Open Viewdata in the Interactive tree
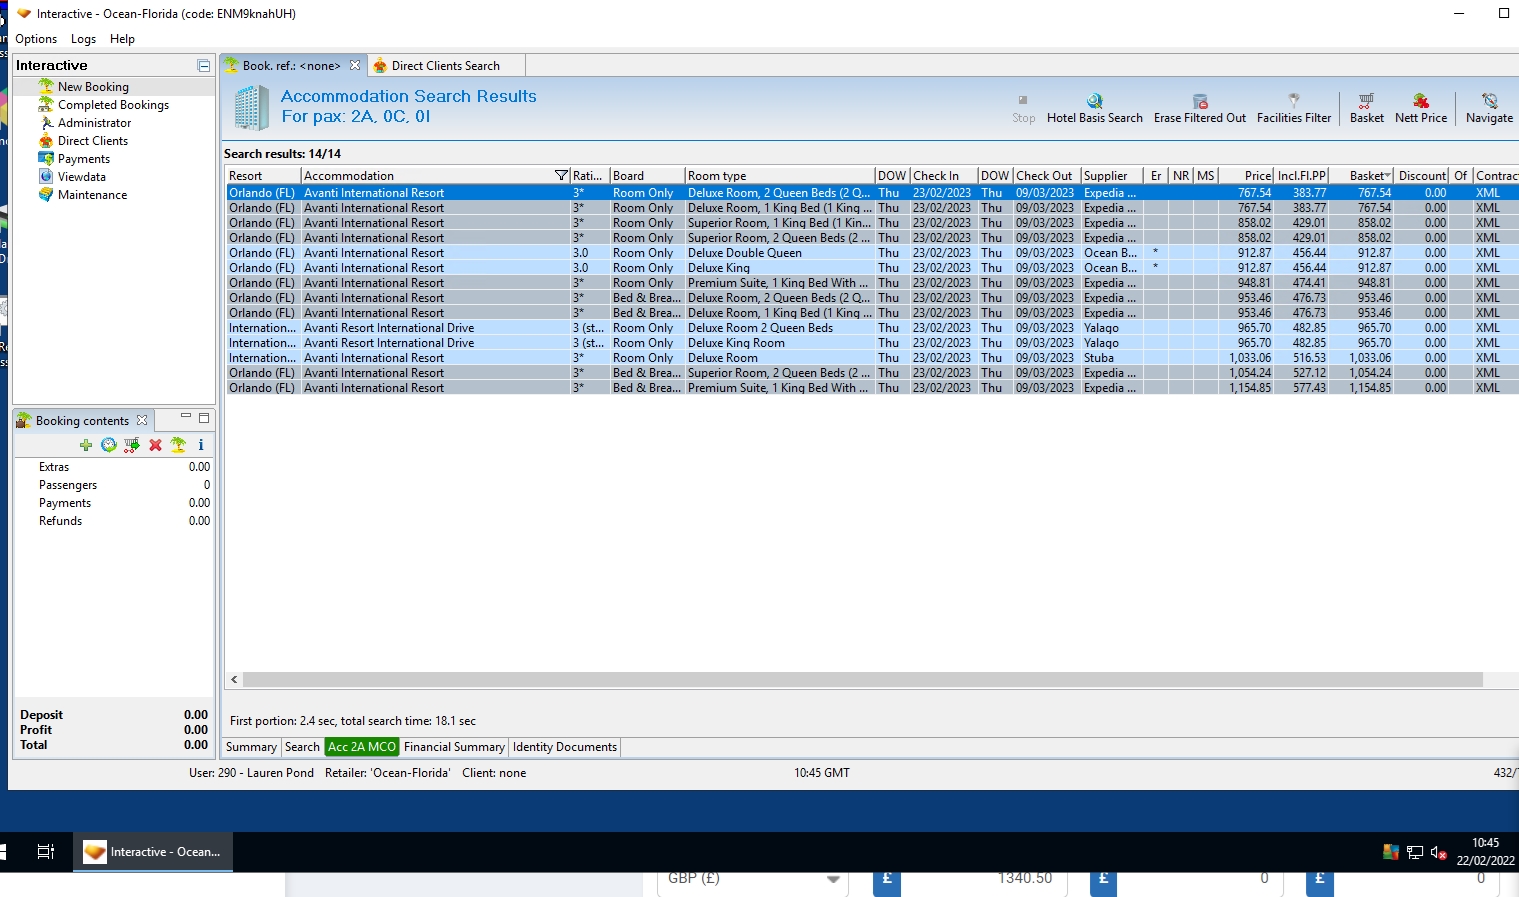The height and width of the screenshot is (897, 1519). tap(82, 177)
